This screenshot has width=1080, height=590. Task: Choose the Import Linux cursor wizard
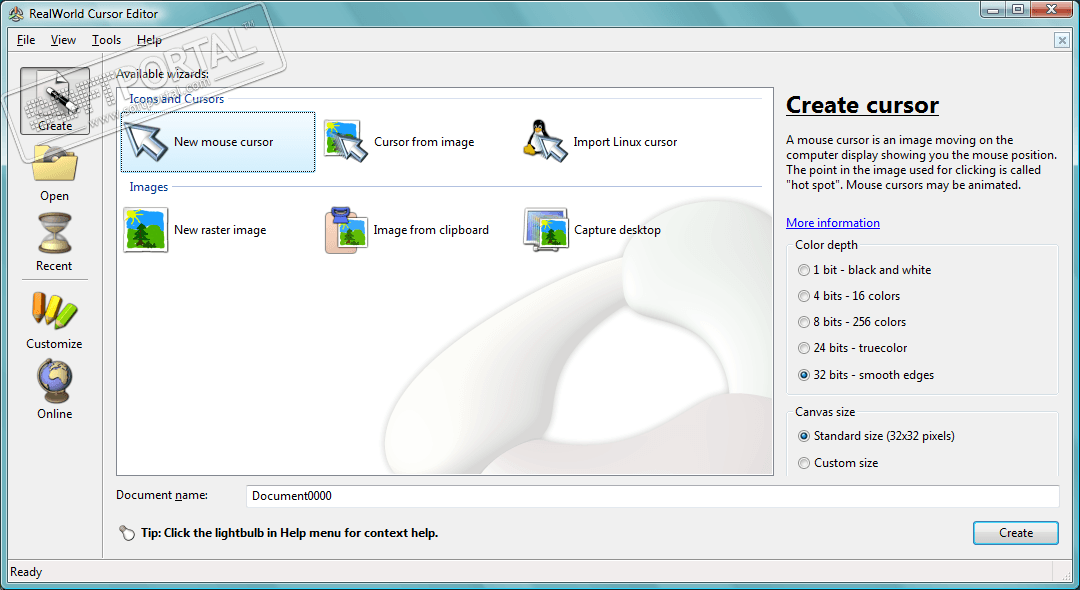click(x=600, y=142)
